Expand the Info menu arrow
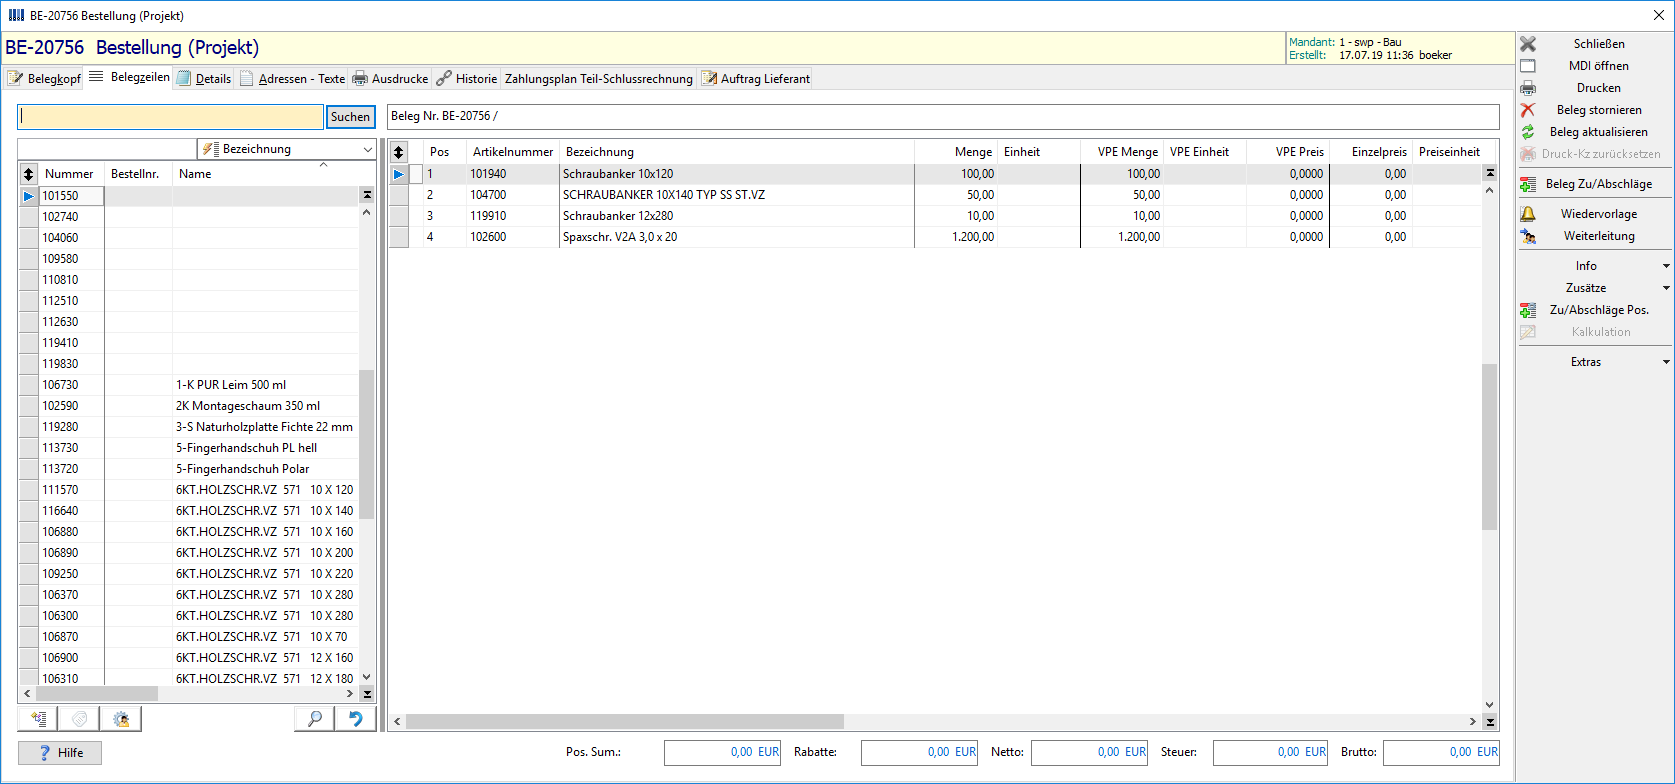Image resolution: width=1675 pixels, height=784 pixels. coord(1666,266)
